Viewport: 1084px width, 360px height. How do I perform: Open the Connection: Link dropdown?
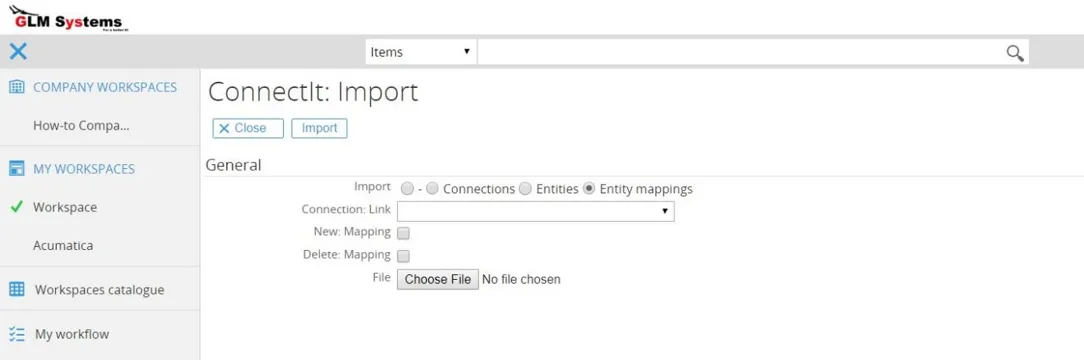[536, 211]
